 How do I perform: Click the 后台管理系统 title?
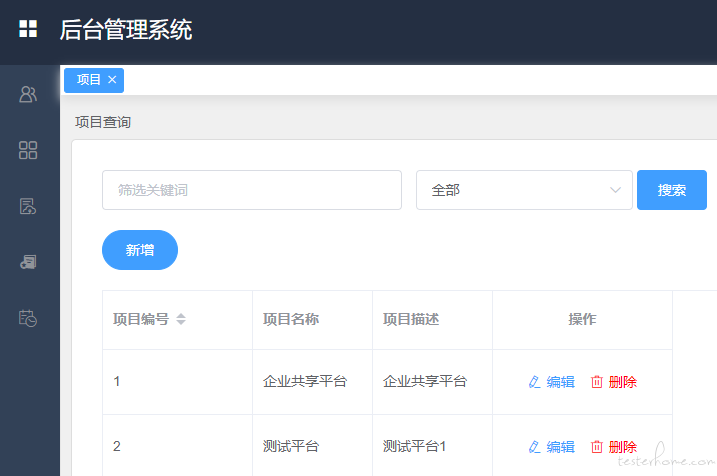[126, 30]
